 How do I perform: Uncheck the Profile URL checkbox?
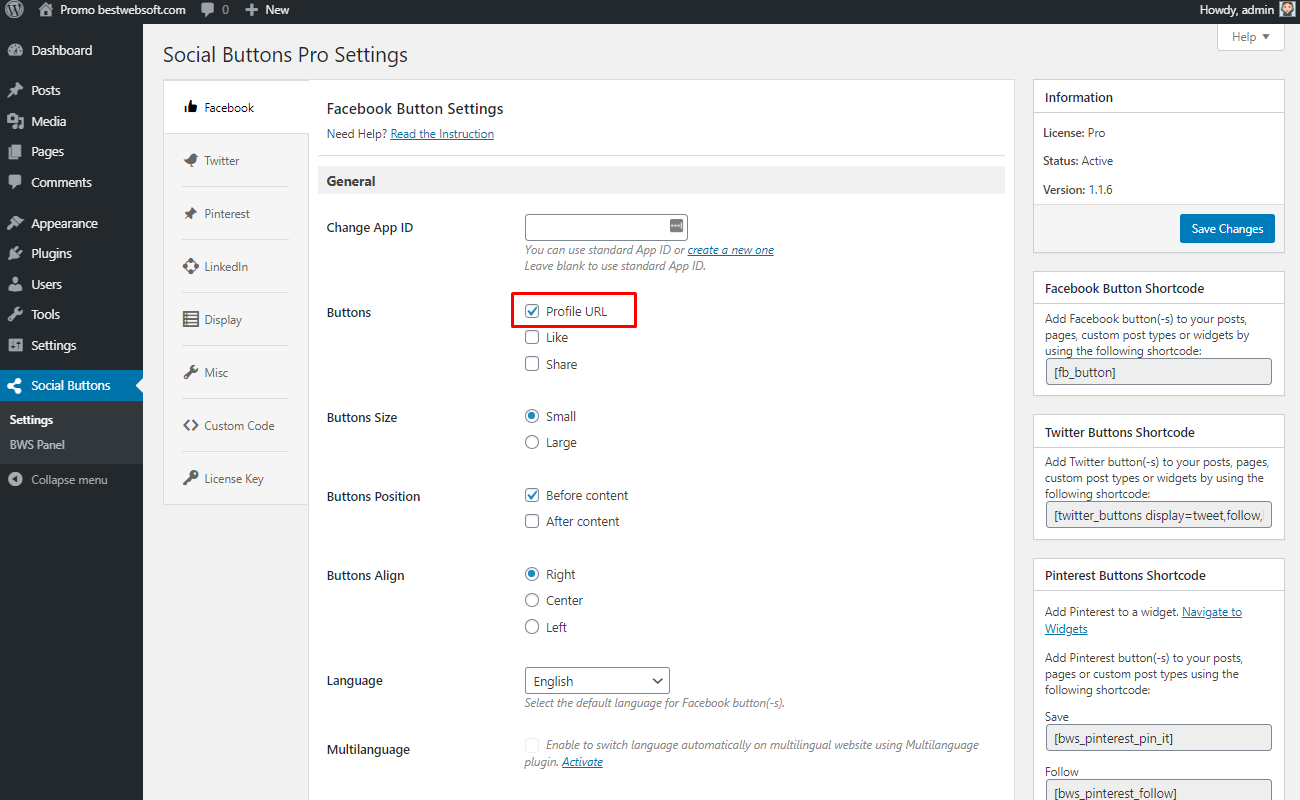coord(532,311)
